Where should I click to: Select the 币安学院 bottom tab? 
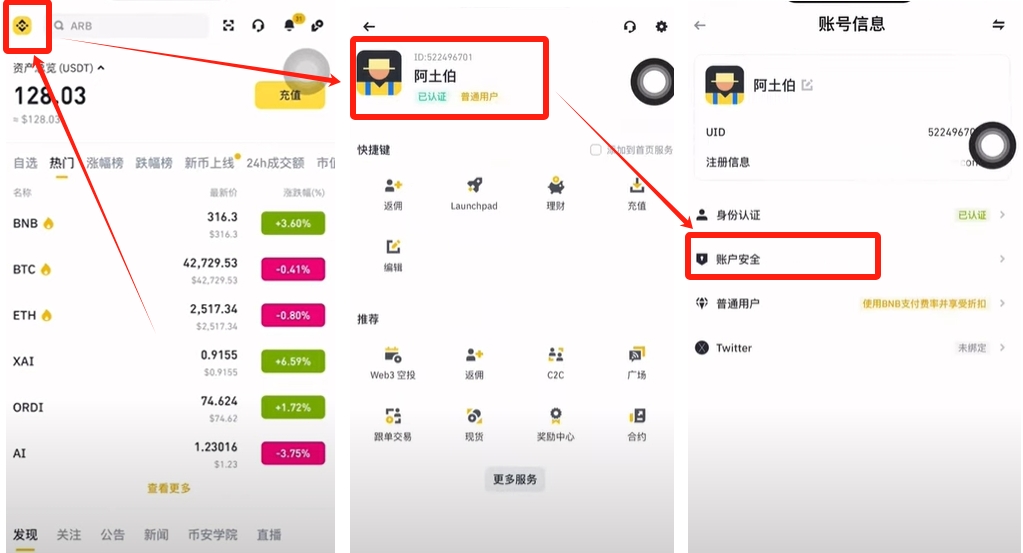tap(213, 535)
